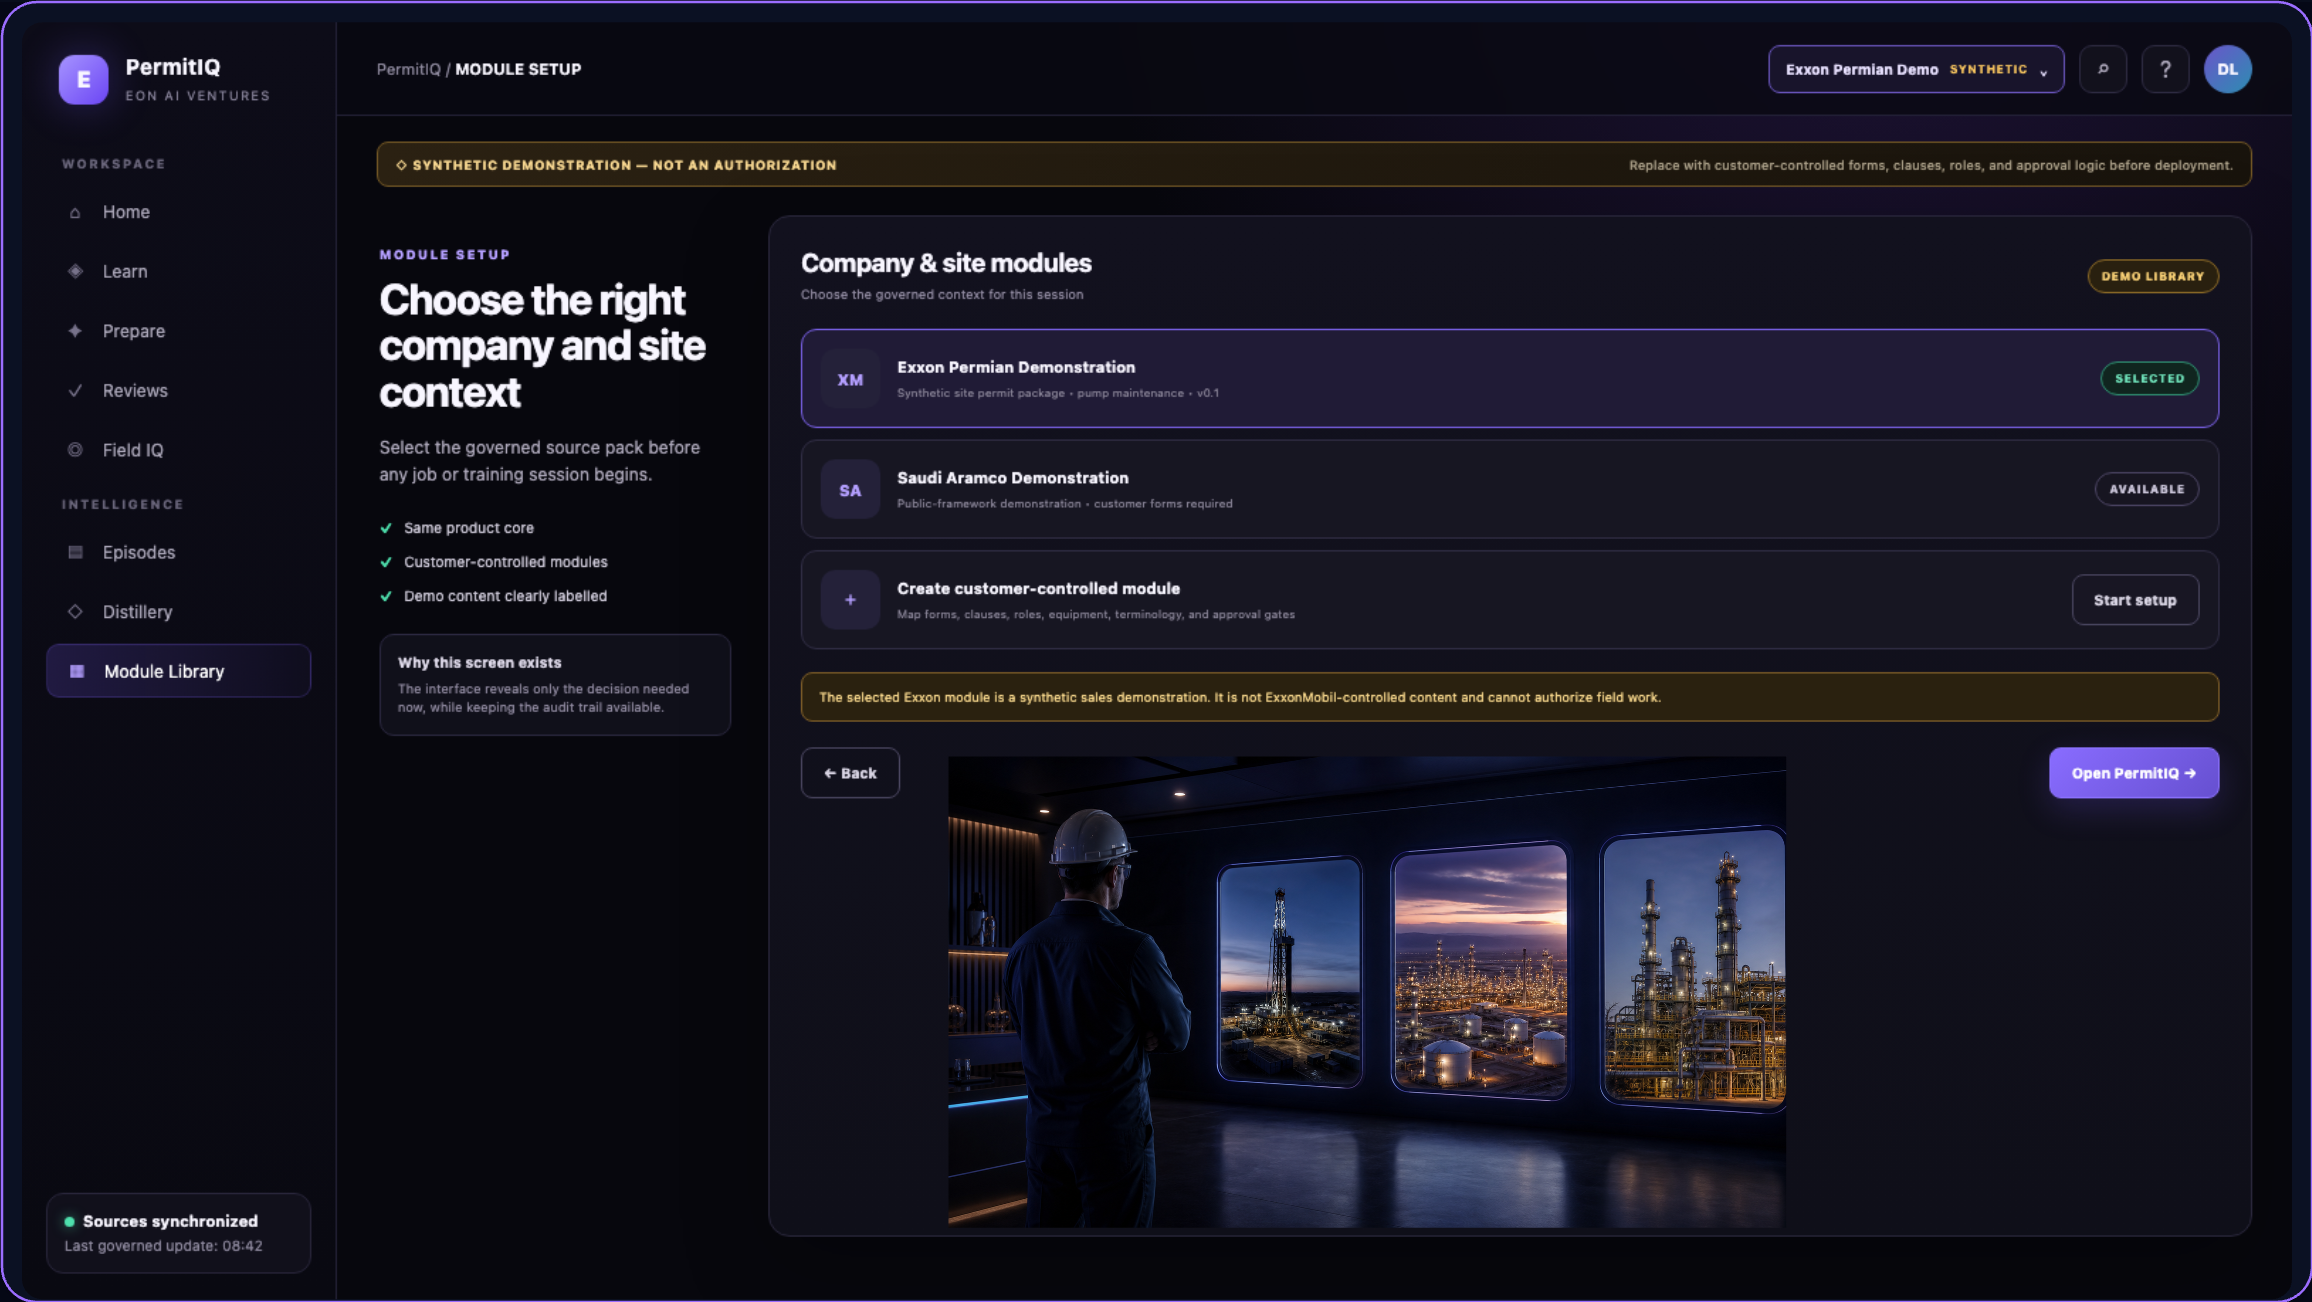Screen dimensions: 2312x1302
Task: Click the Episodes sidebar icon
Action: coord(75,553)
